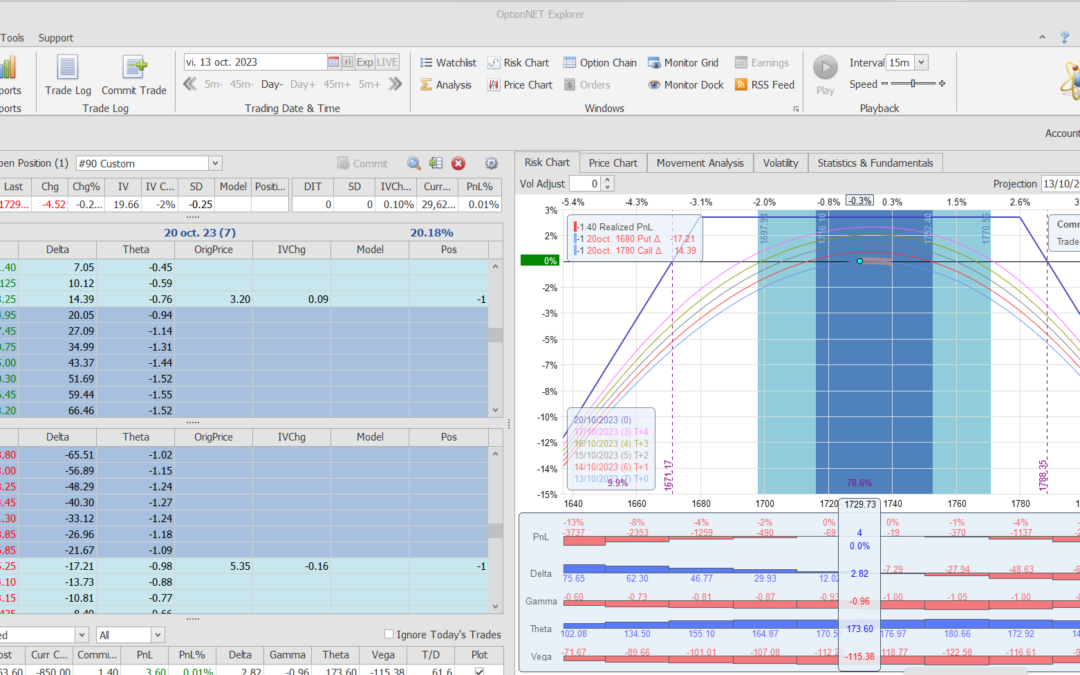Open the Interval 15m dropdown
Viewport: 1080px width, 675px height.
tap(920, 63)
